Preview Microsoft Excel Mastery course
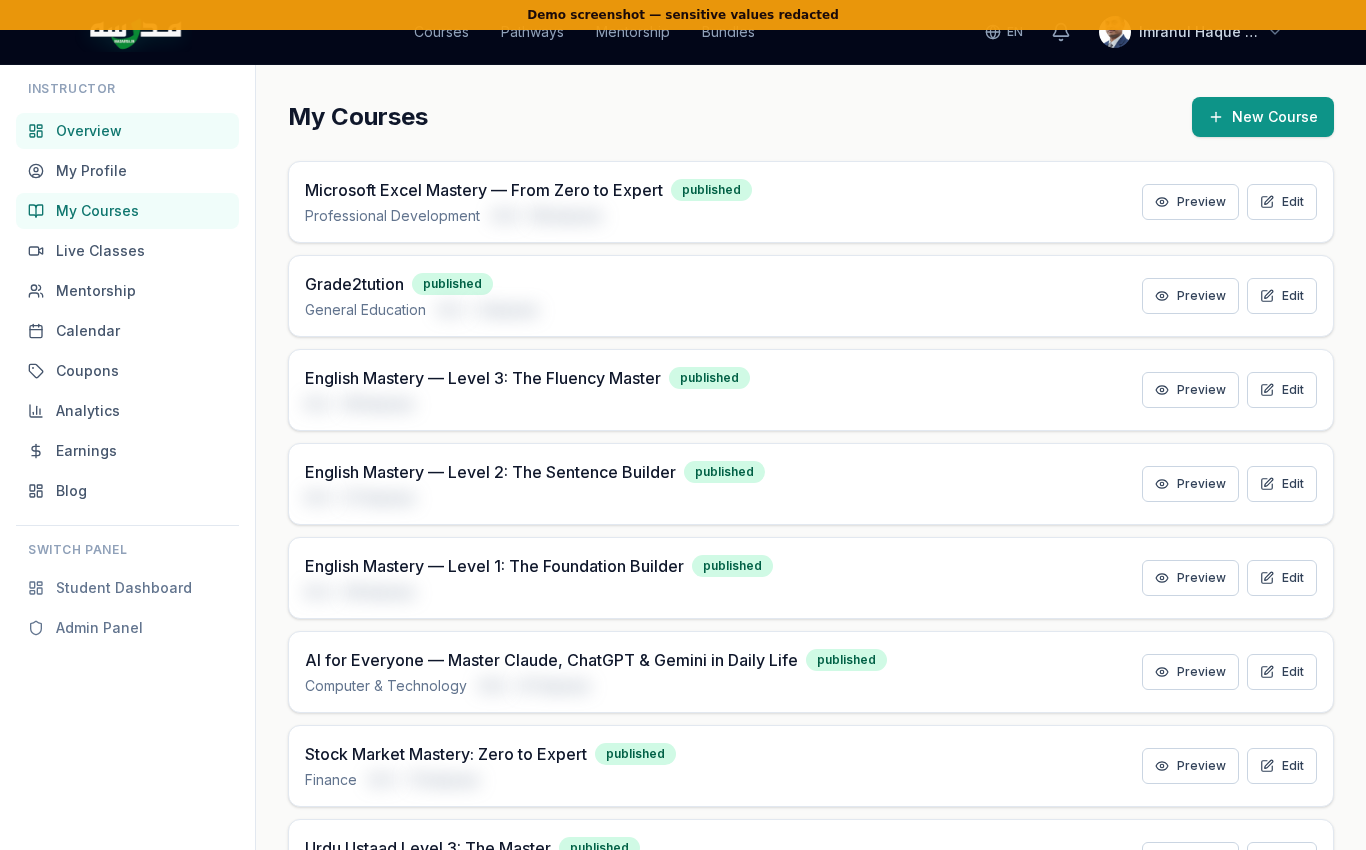Viewport: 1366px width, 850px height. click(1190, 202)
